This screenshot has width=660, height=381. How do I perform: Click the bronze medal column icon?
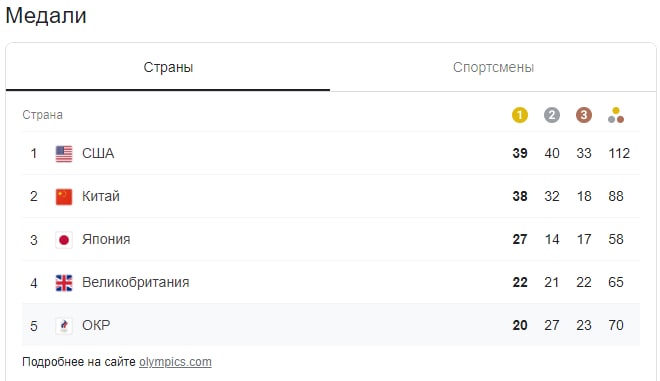583,115
